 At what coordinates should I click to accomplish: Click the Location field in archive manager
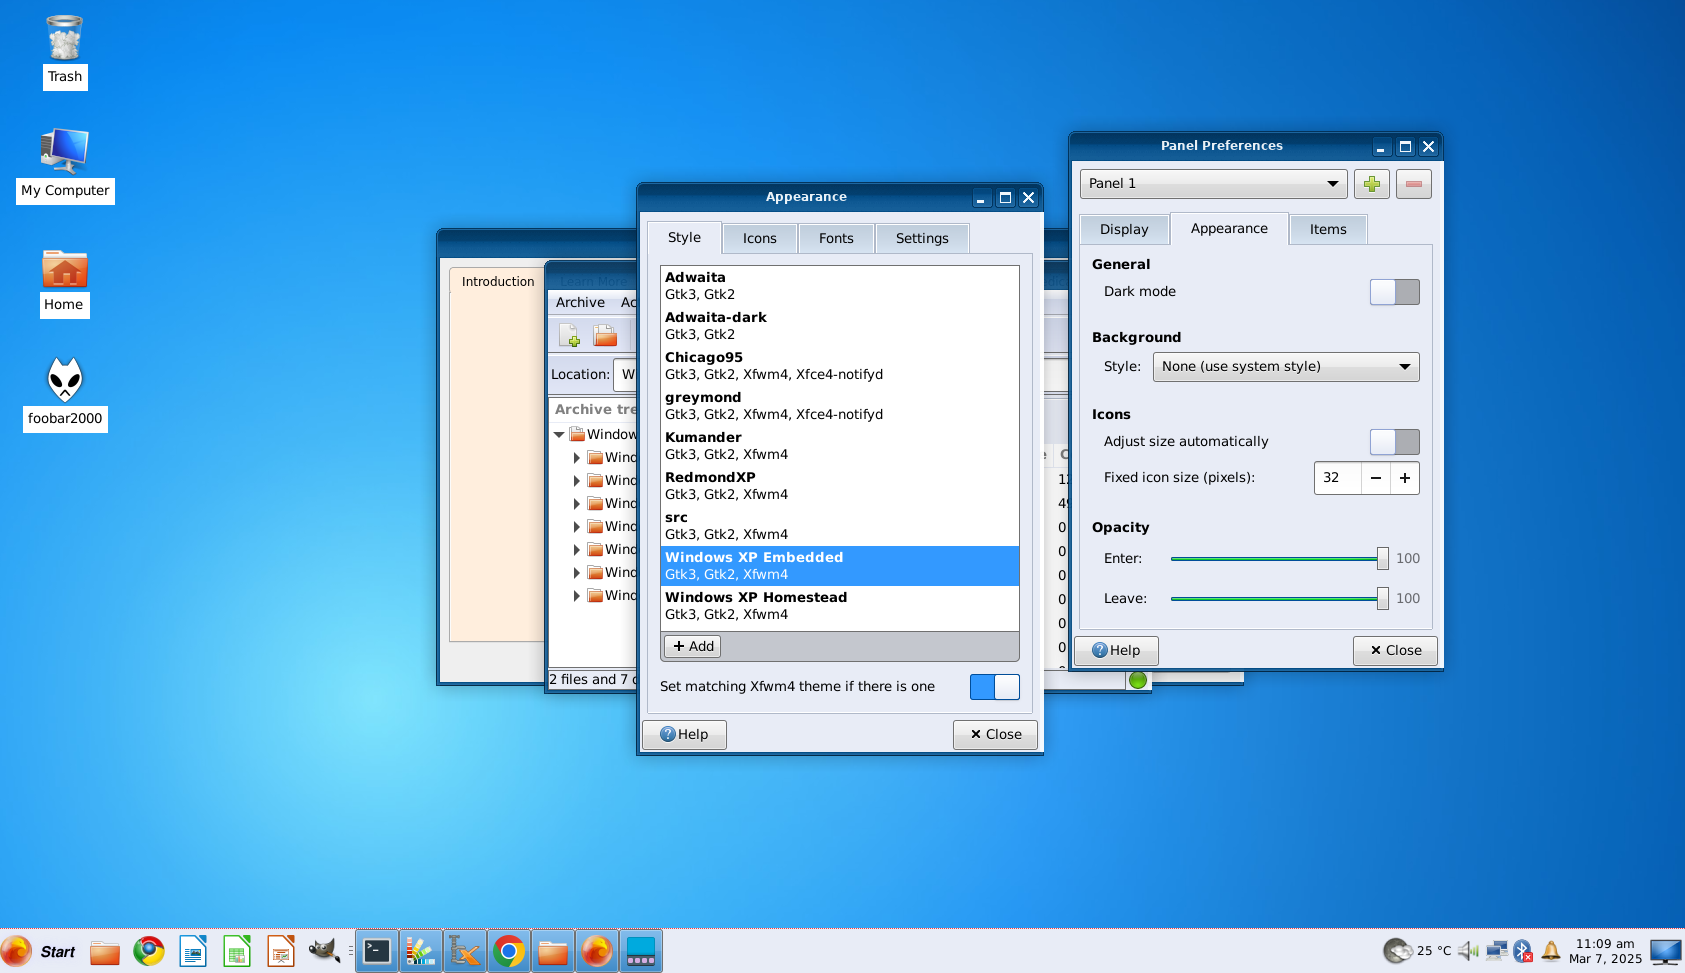tap(625, 375)
